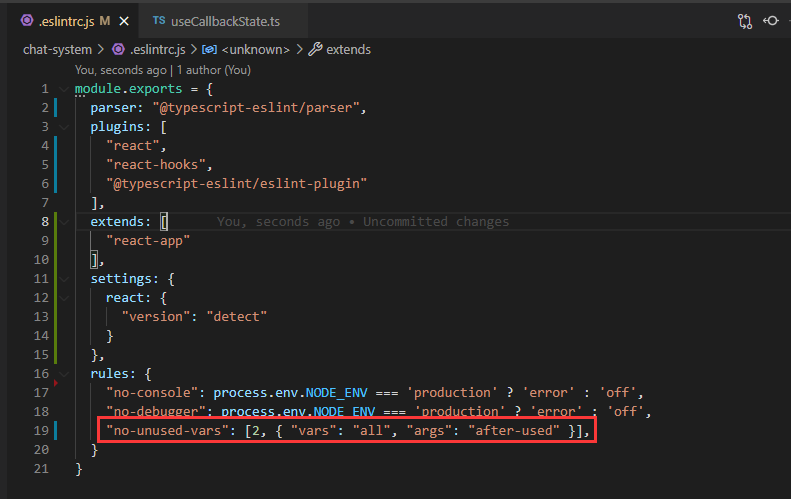This screenshot has width=791, height=499.
Task: Collapse the react object fold on line 12
Action: click(x=64, y=298)
